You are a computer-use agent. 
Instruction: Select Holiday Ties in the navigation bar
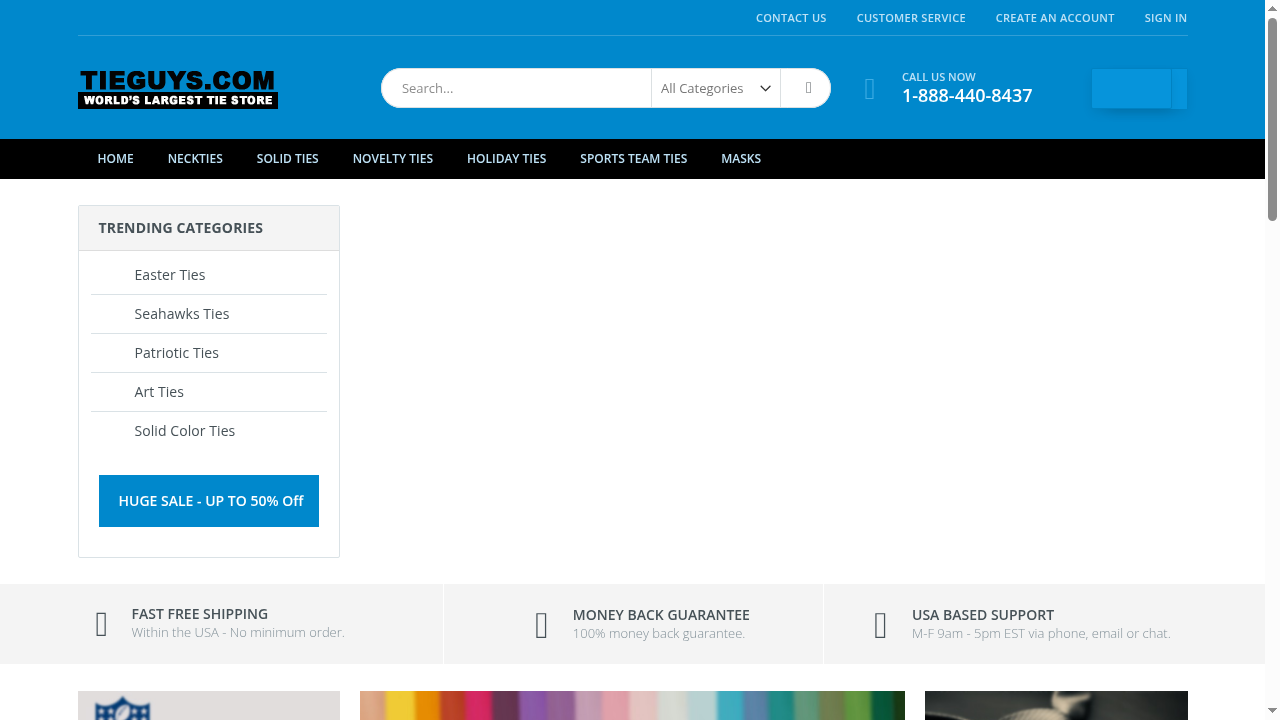tap(506, 159)
